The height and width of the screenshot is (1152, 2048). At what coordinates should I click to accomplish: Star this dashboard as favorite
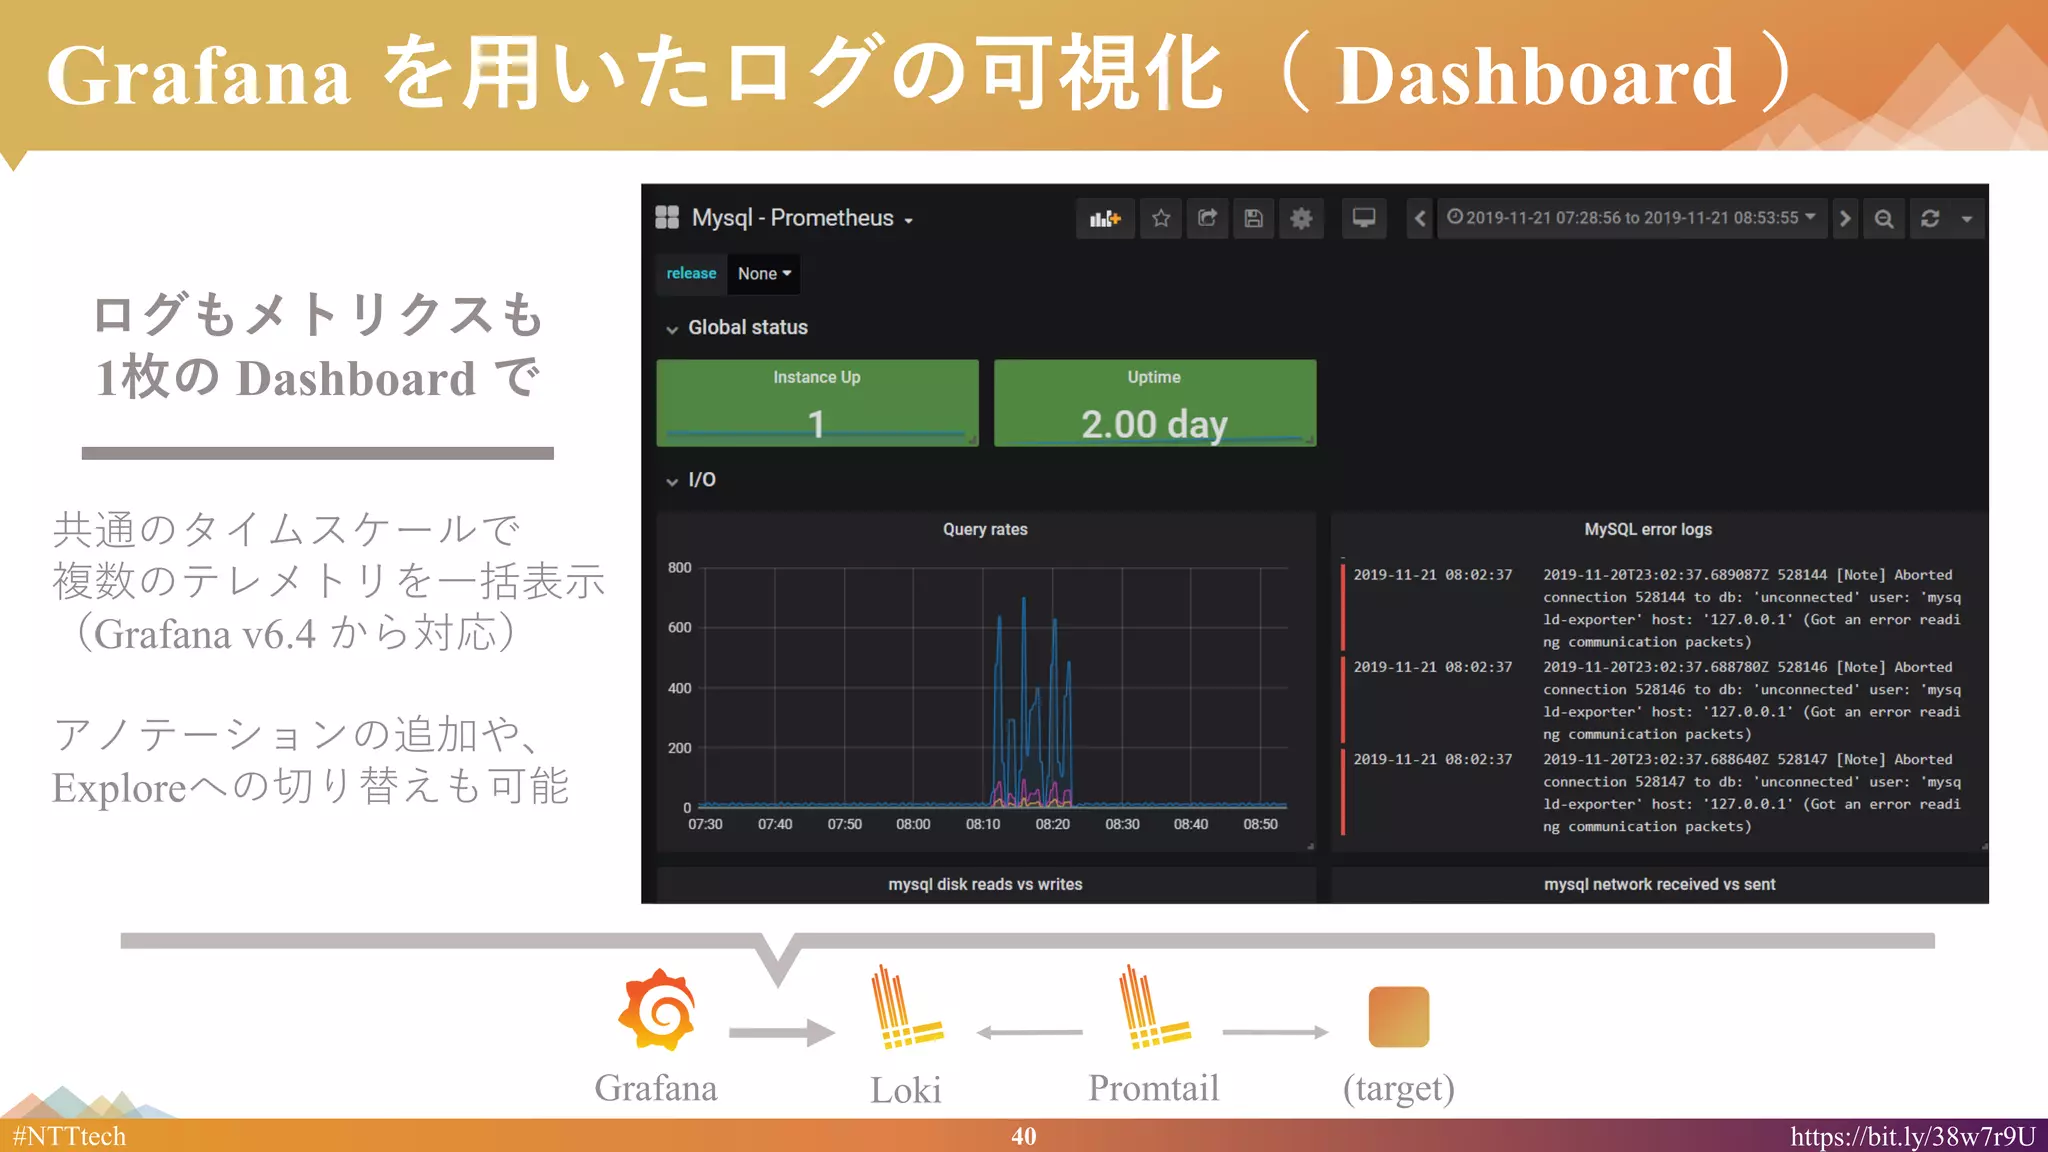[x=1160, y=218]
